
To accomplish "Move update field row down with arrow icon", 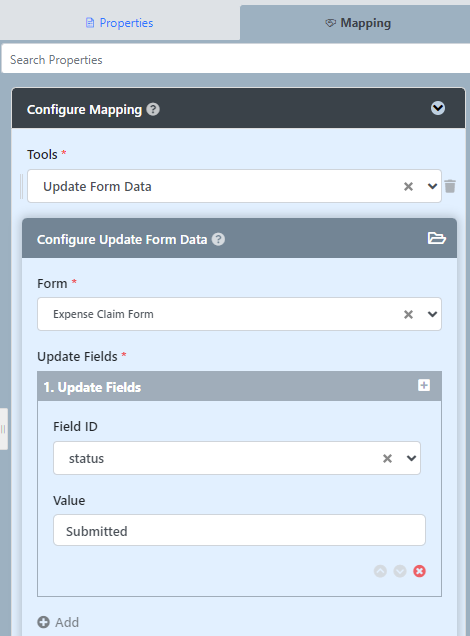I will 400,571.
